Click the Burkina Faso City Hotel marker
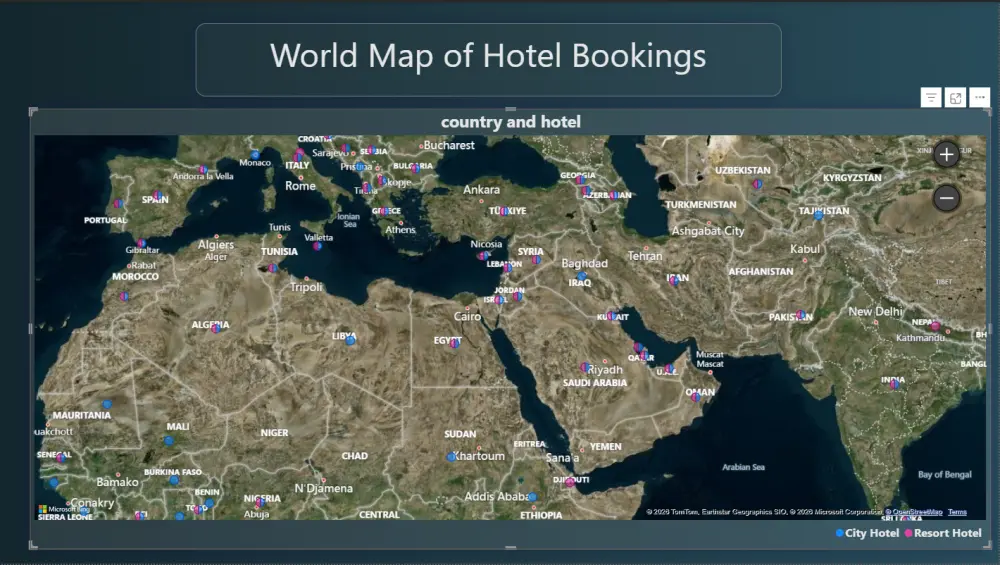 click(x=174, y=480)
